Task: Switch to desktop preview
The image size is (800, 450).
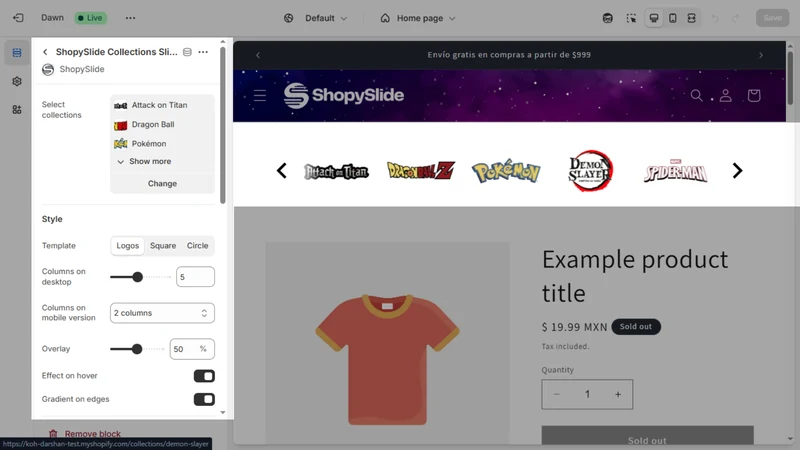Action: coord(654,18)
